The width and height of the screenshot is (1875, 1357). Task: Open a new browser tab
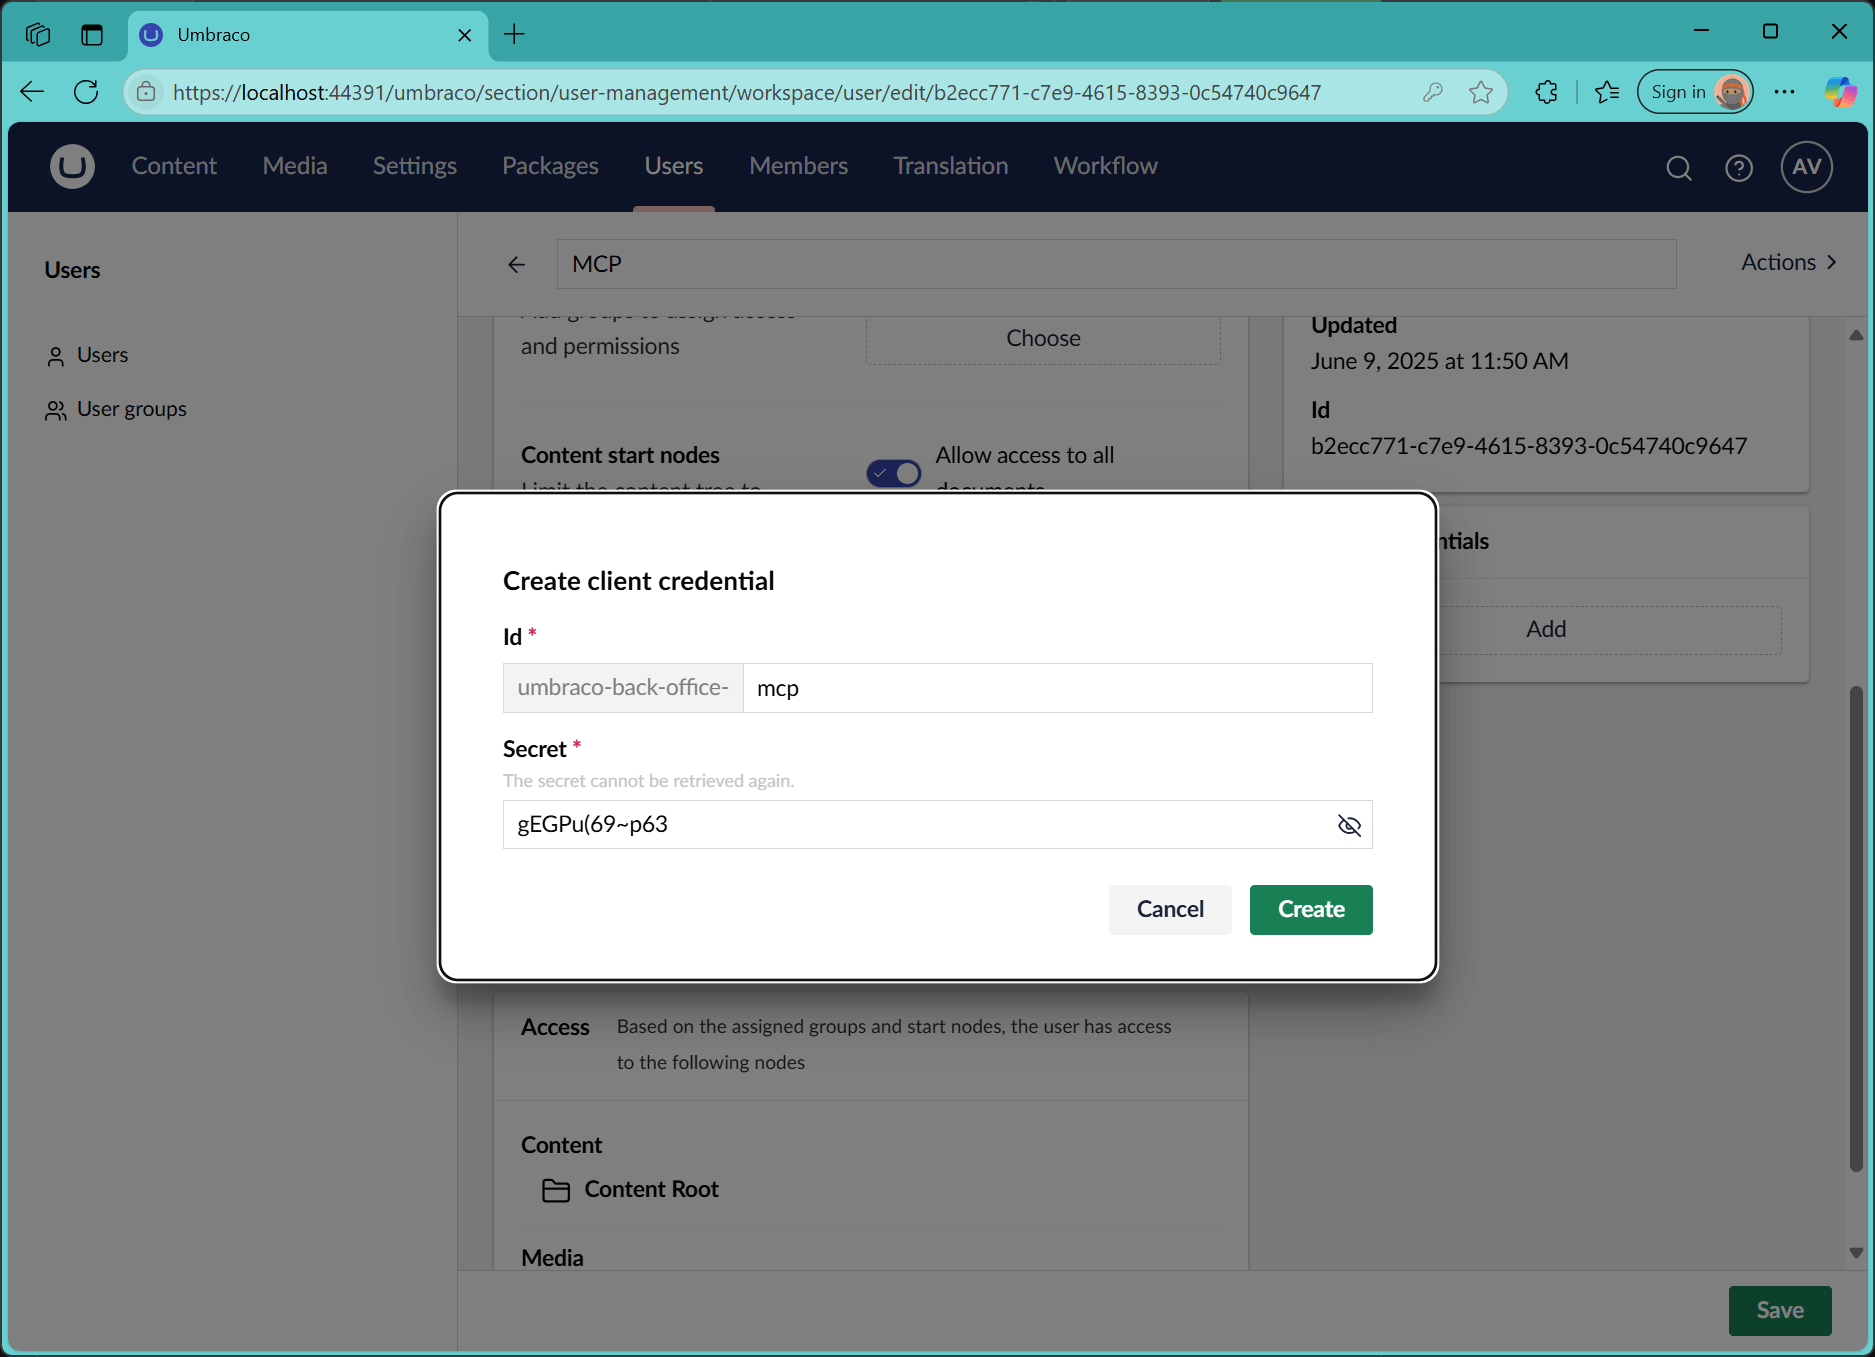coord(514,34)
